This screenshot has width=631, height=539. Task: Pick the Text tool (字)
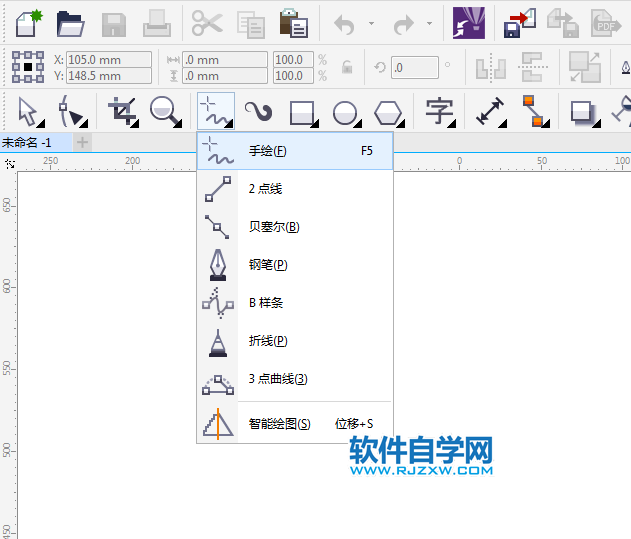point(439,111)
